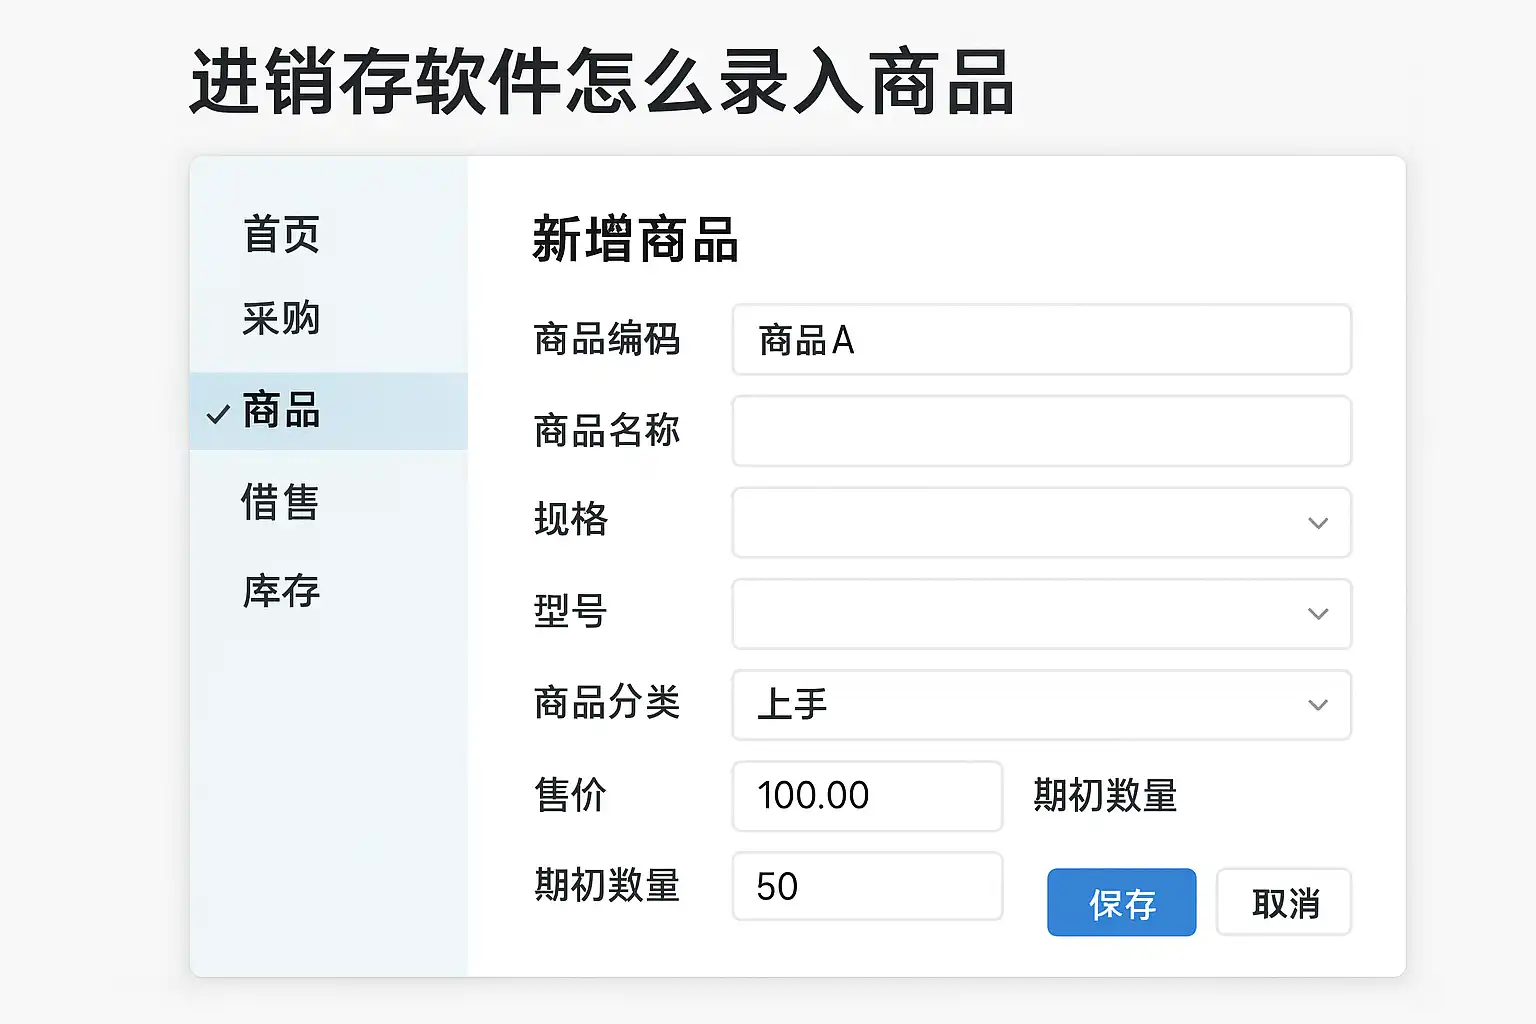Click the 取消 button

click(1284, 903)
